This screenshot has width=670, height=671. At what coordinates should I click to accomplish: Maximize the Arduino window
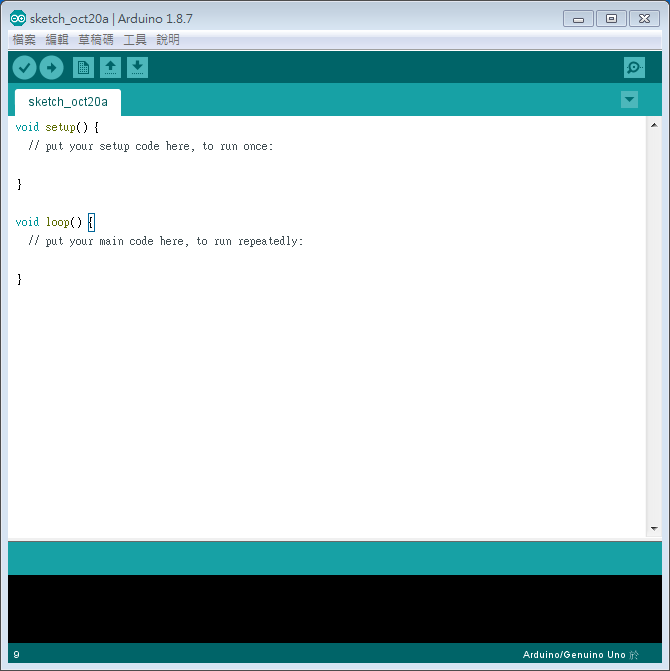pyautogui.click(x=611, y=18)
